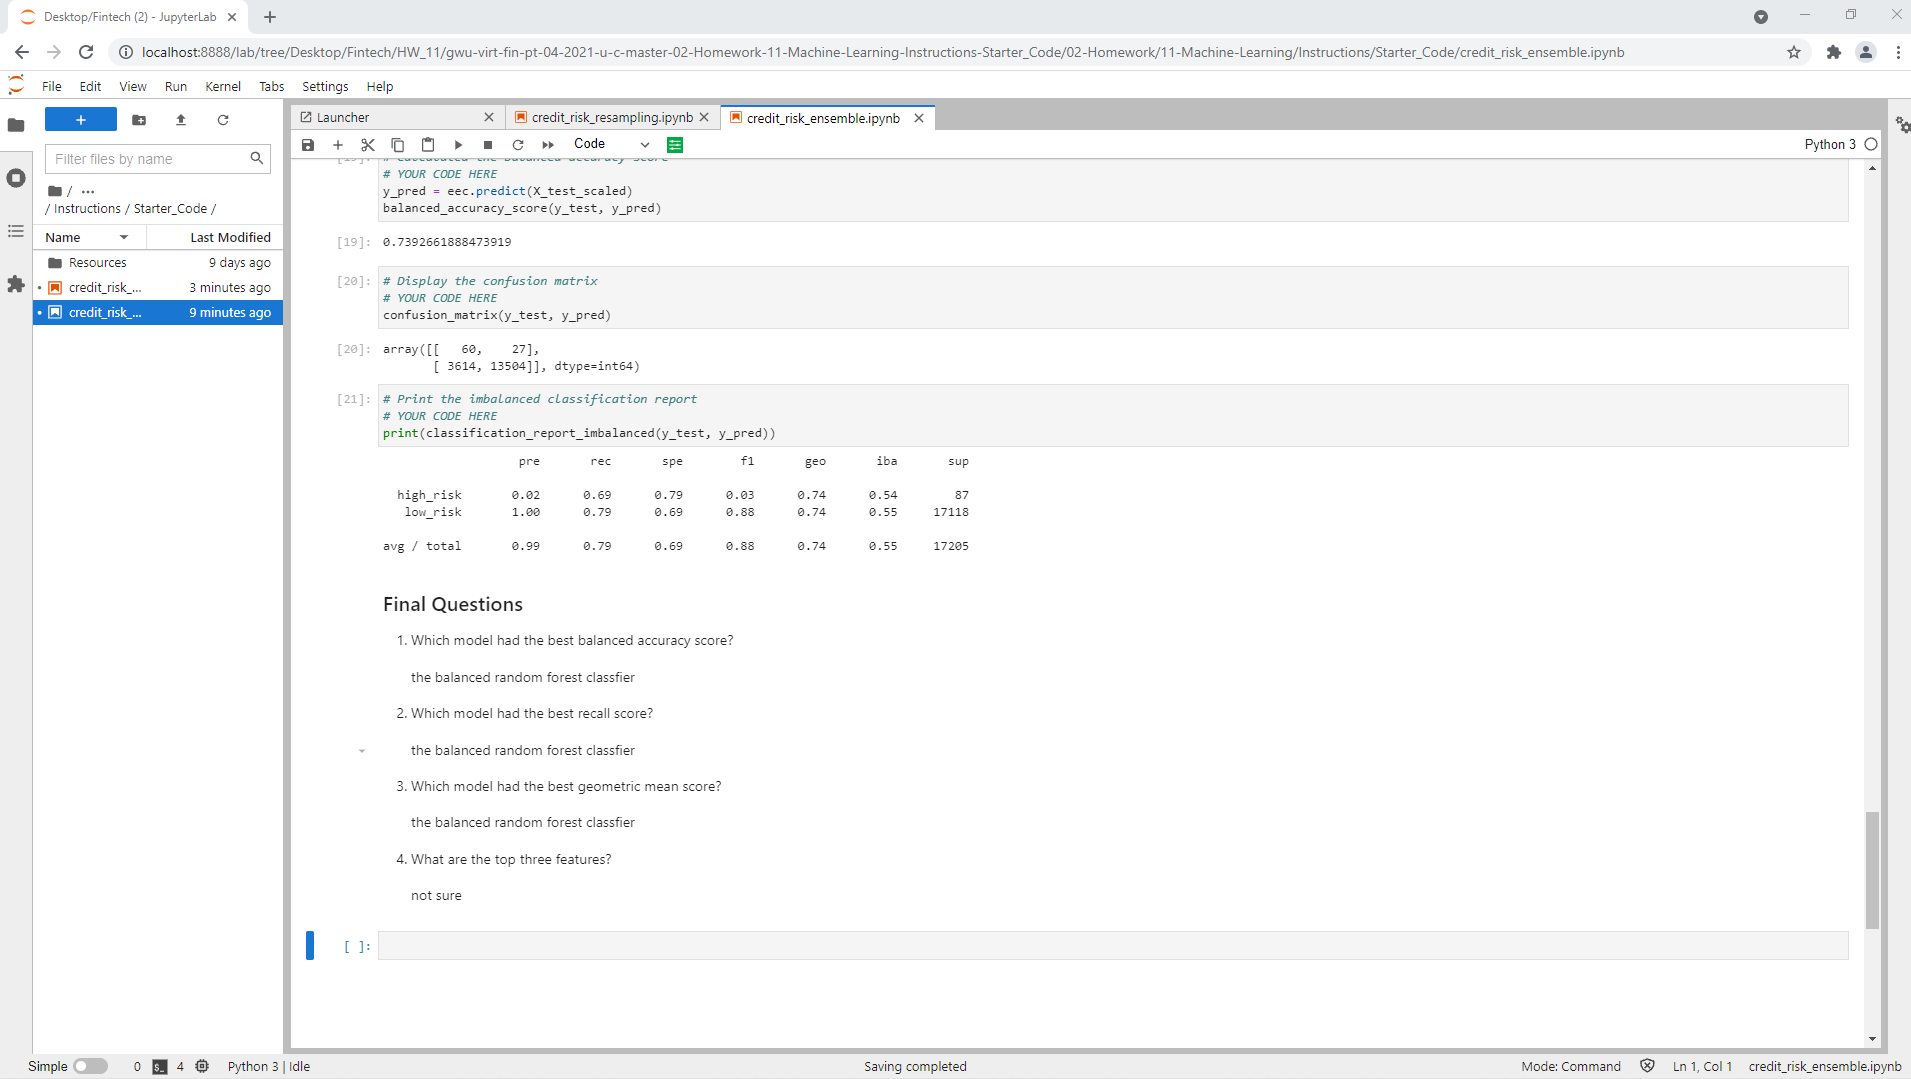Bookmark this page with the star icon
This screenshot has height=1079, width=1911.
click(x=1794, y=52)
